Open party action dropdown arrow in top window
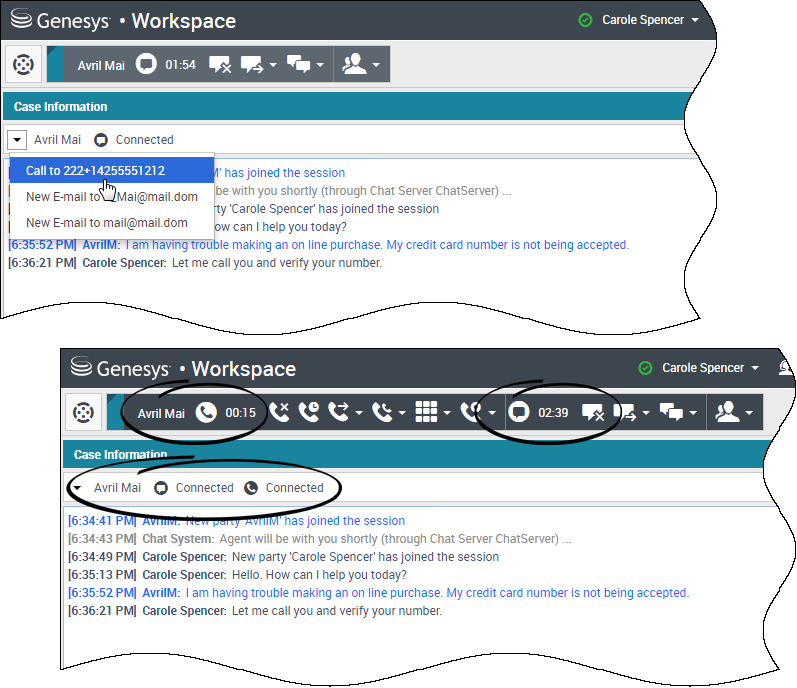The image size is (797, 688). pos(376,65)
